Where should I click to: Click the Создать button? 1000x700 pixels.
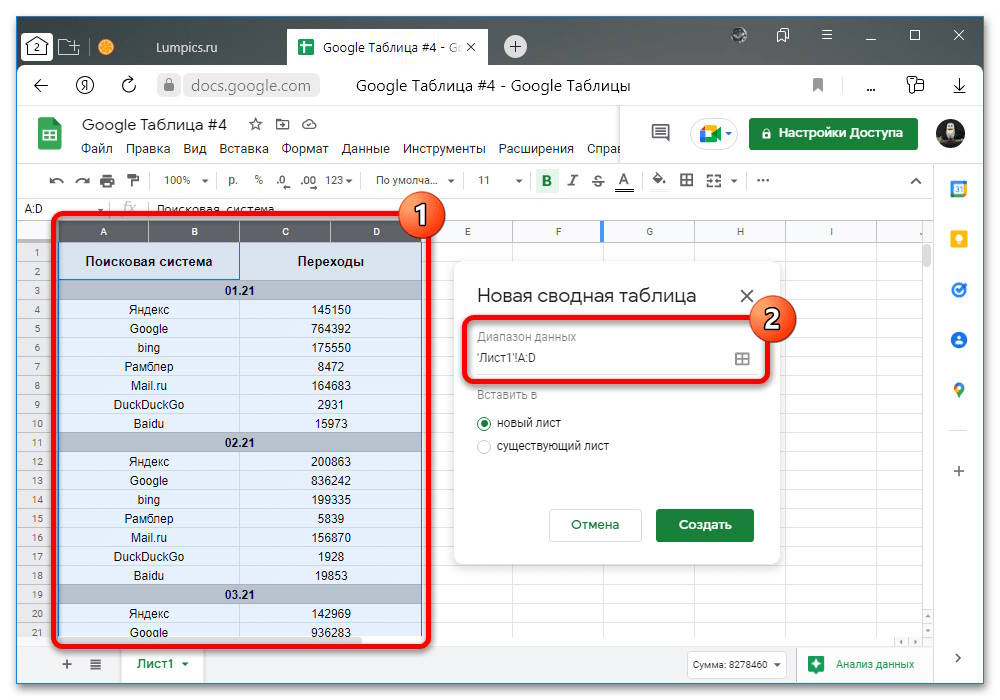(x=705, y=525)
